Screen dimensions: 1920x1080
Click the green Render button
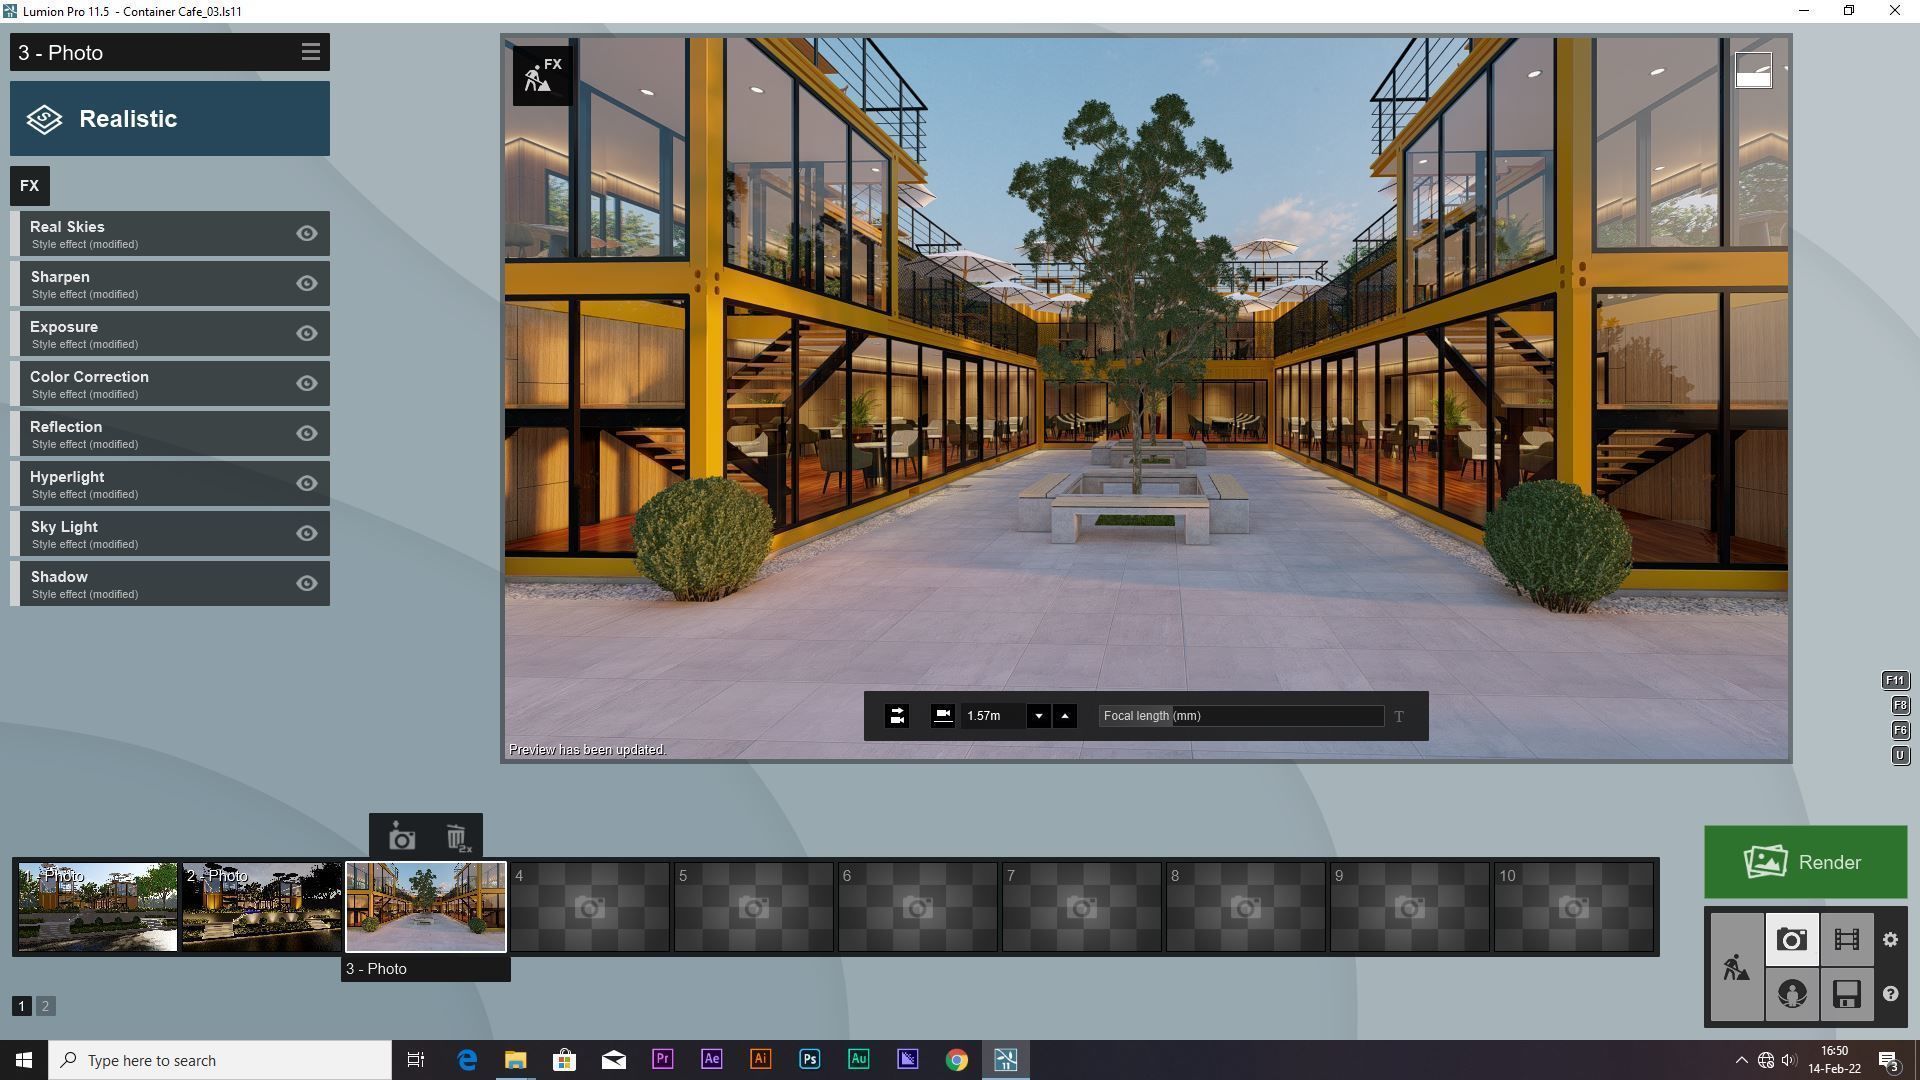pyautogui.click(x=1805, y=862)
